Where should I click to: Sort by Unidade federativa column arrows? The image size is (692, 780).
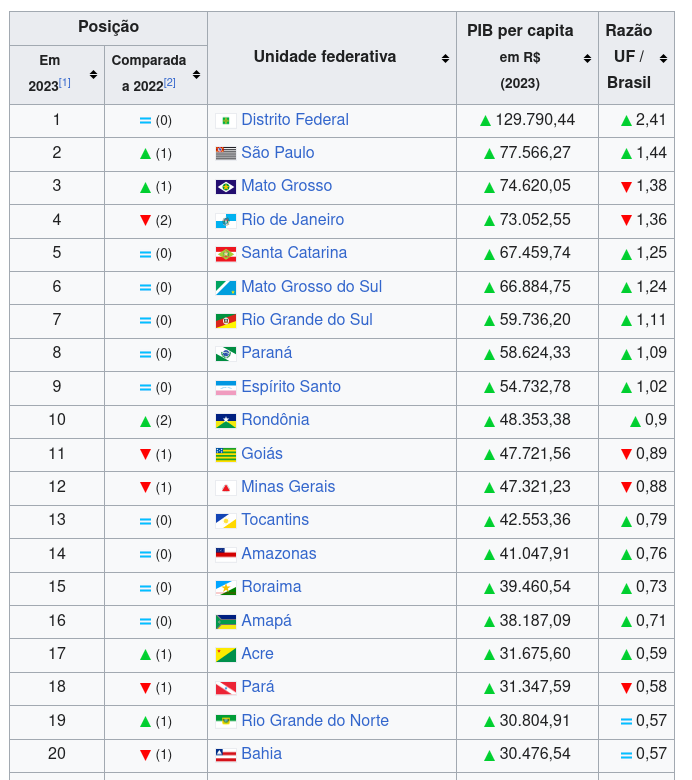coord(445,58)
